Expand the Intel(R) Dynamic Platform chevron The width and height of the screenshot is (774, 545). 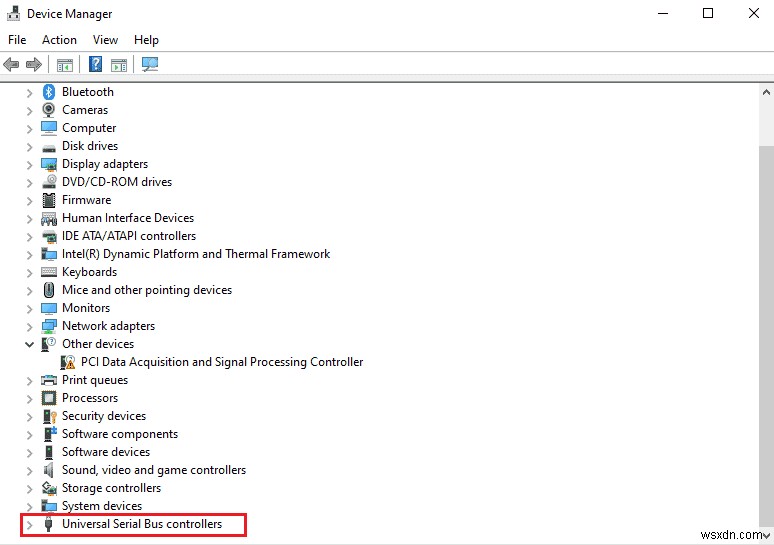point(29,255)
